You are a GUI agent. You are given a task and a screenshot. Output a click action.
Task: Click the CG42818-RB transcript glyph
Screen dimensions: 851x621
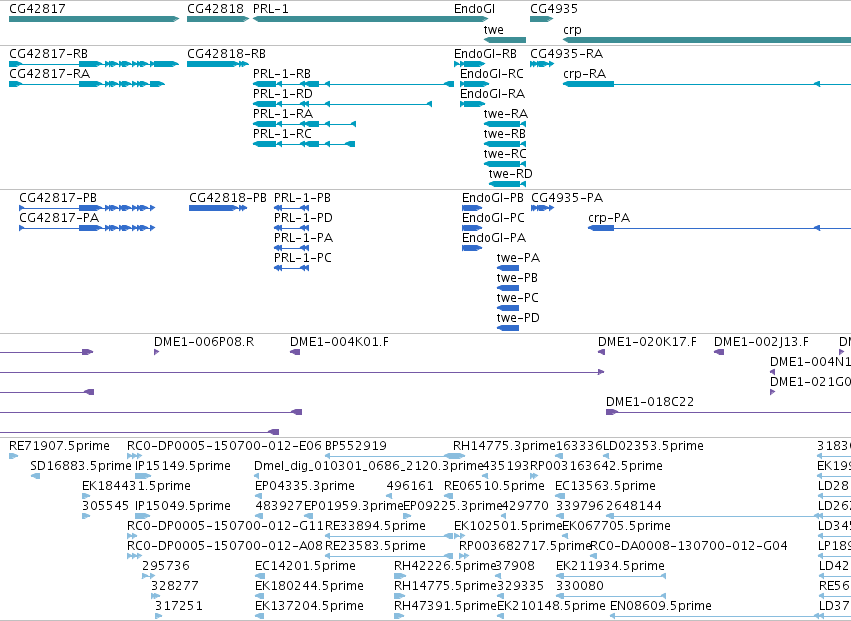pos(218,64)
